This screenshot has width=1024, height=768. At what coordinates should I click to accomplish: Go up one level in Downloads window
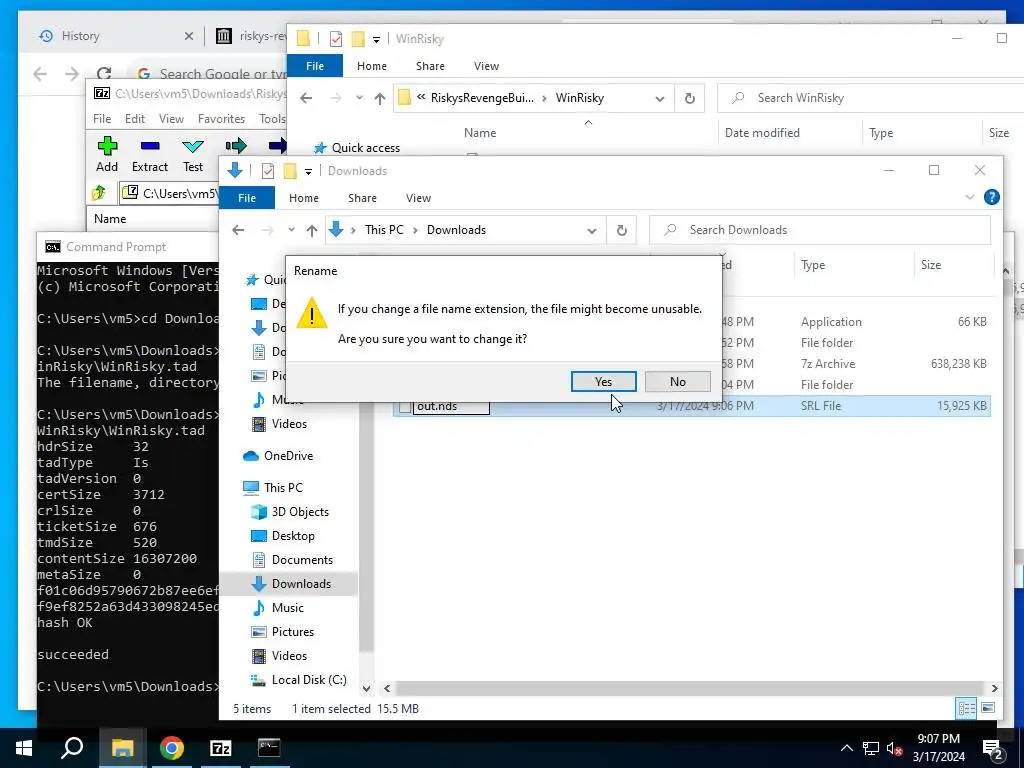(x=312, y=230)
